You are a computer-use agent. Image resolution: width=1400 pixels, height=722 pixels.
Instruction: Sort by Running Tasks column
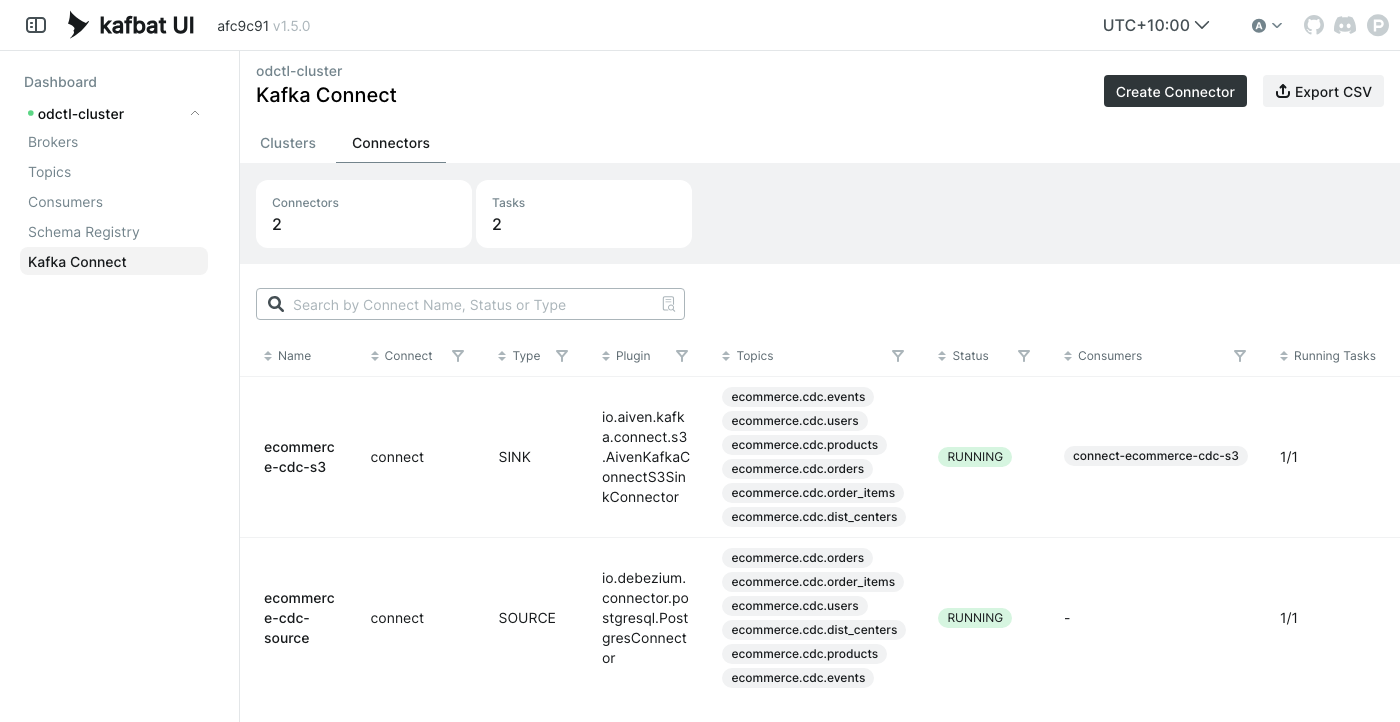pos(1328,356)
